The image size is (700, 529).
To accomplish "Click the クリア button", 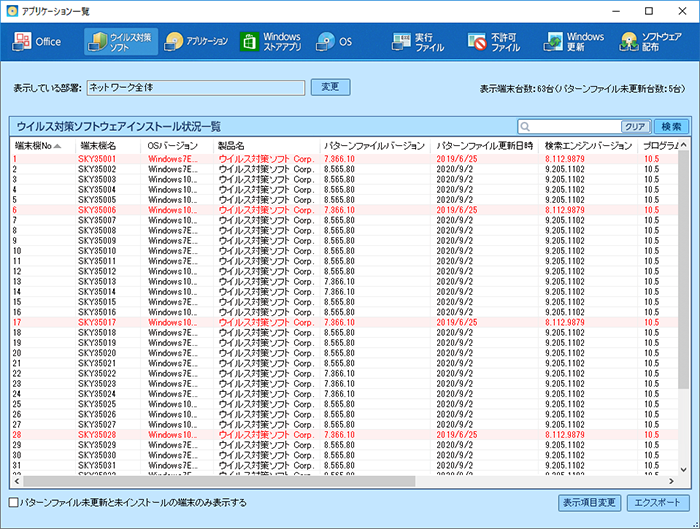I will (636, 127).
